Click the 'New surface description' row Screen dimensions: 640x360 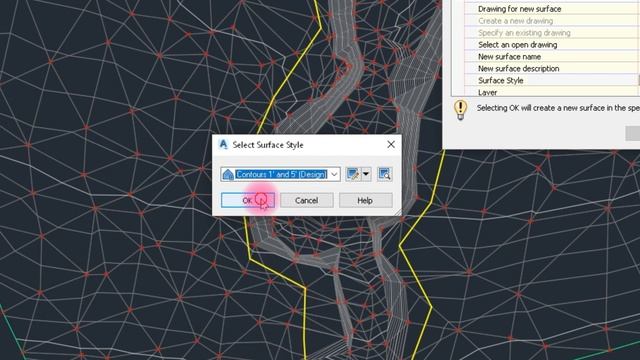click(x=552, y=68)
